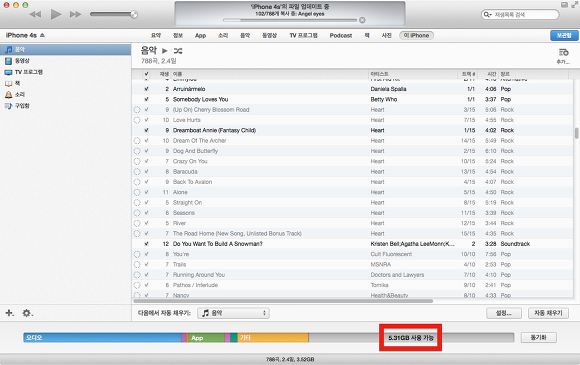Switch to the 동영상 tab in top bar
Screen dimensions: 580x365
269,36
